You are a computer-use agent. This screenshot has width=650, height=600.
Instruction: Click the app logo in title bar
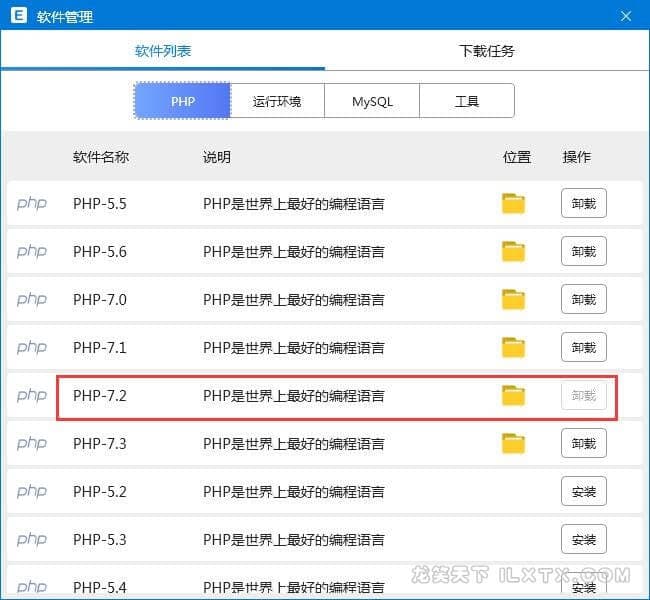pos(19,16)
